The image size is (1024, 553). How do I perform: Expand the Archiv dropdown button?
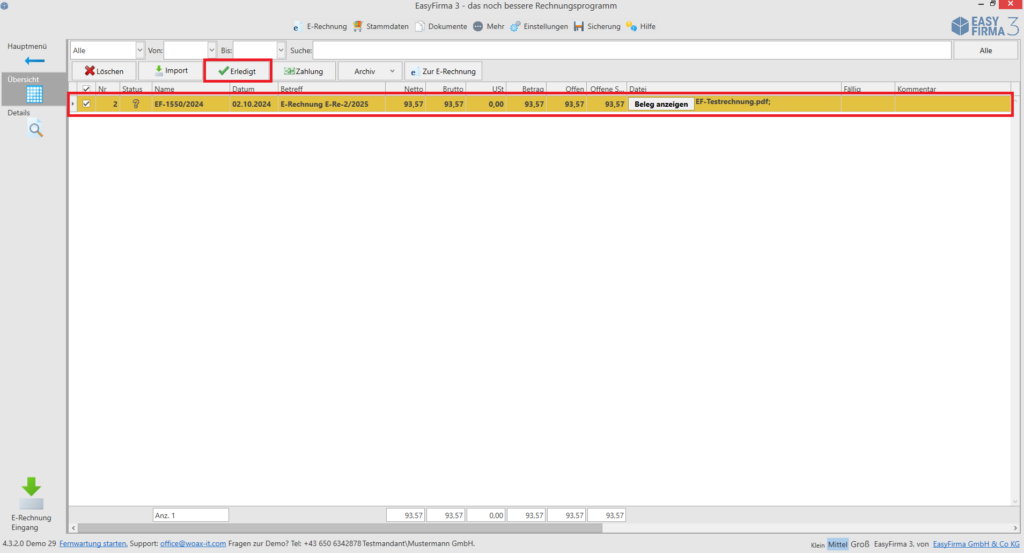(370, 71)
